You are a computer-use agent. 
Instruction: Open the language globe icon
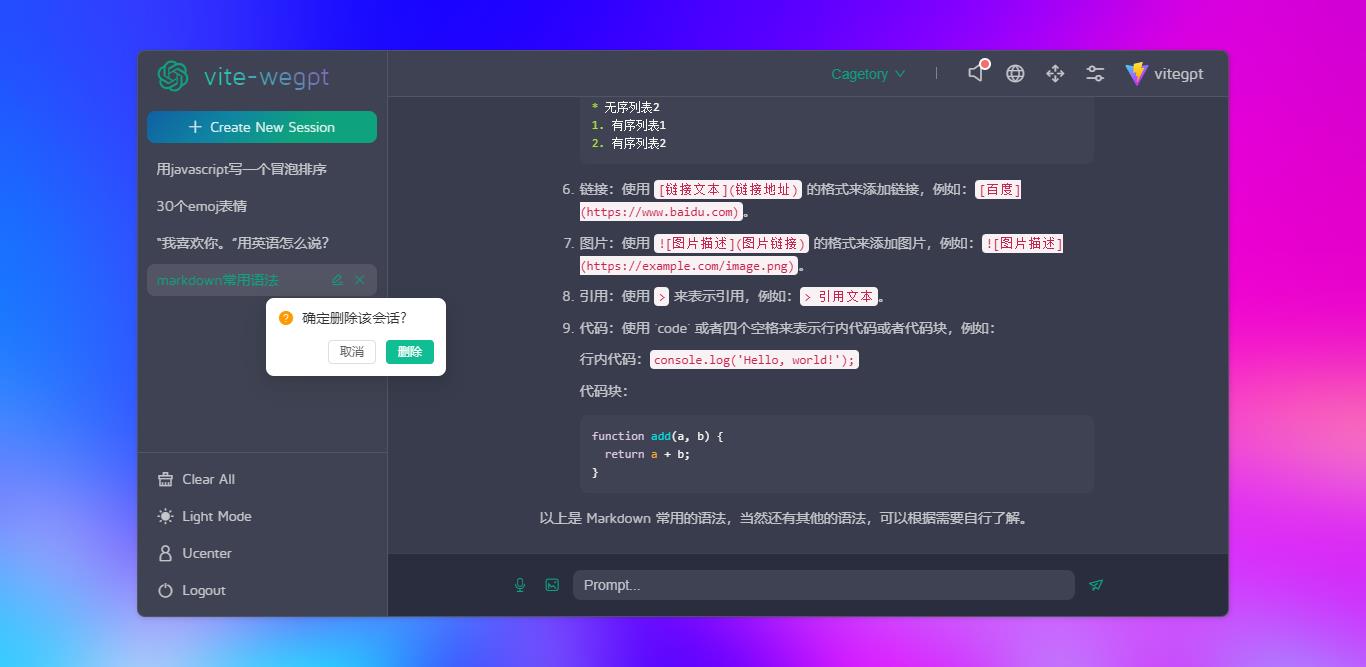tap(1015, 73)
